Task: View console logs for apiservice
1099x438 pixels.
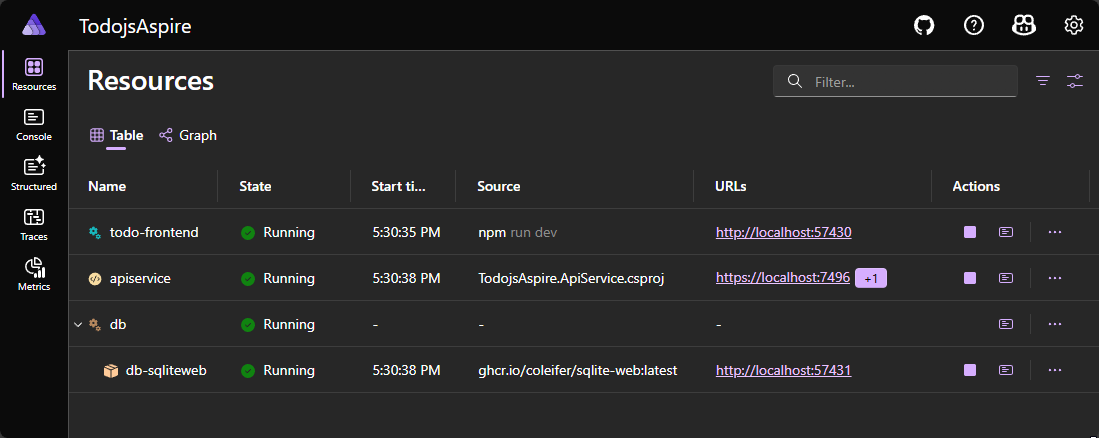Action: tap(1006, 278)
